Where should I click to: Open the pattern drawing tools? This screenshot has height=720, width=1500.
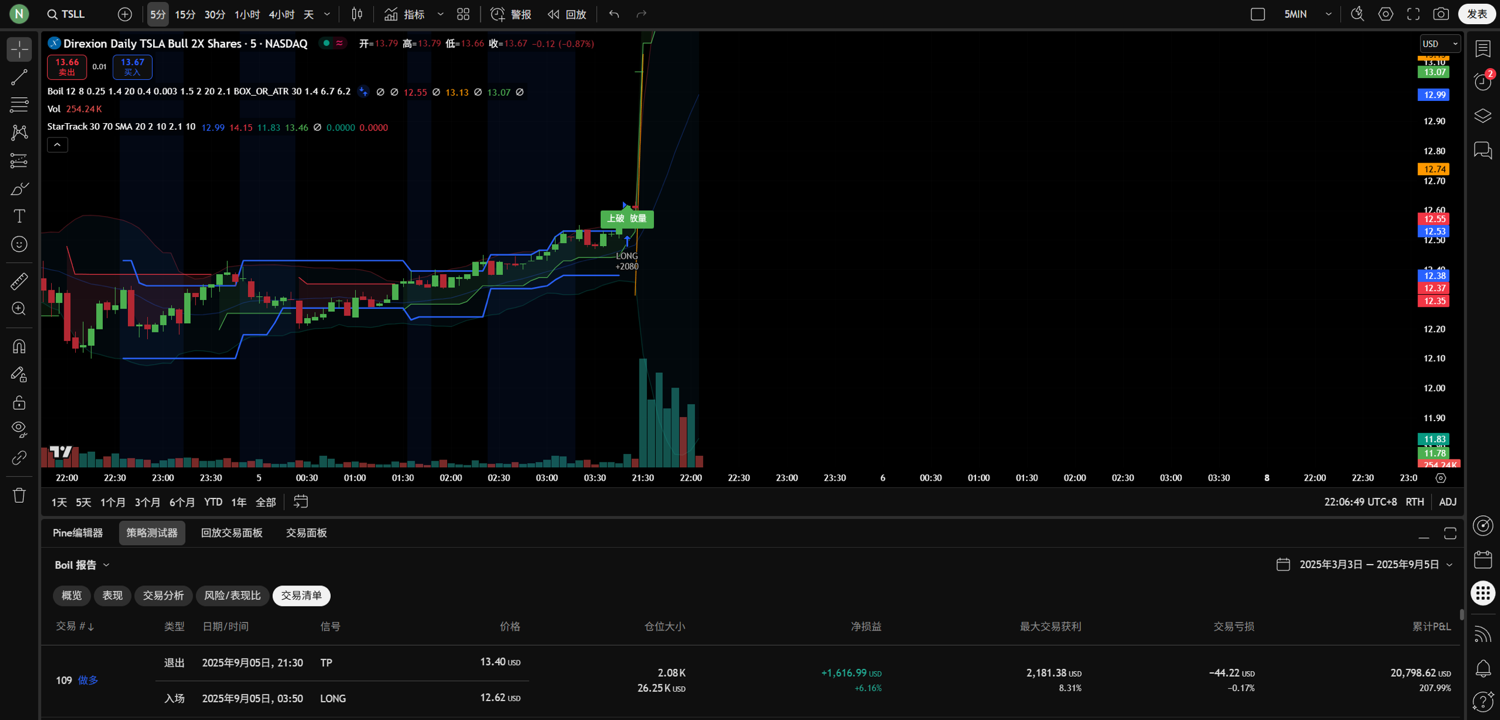[x=19, y=132]
